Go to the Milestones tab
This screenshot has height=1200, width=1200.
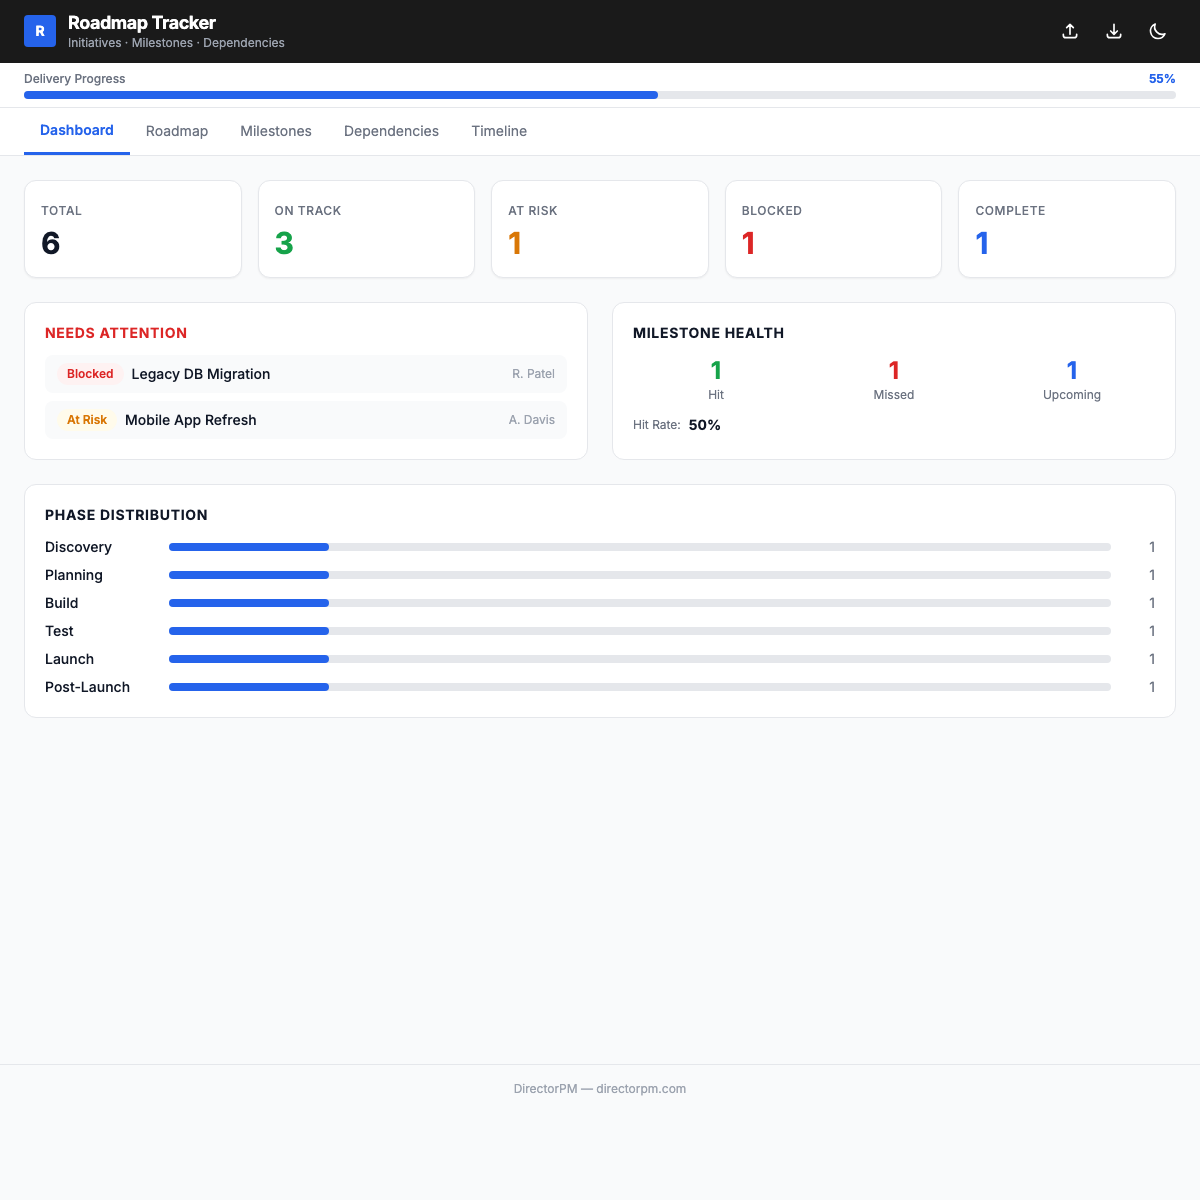pos(276,131)
